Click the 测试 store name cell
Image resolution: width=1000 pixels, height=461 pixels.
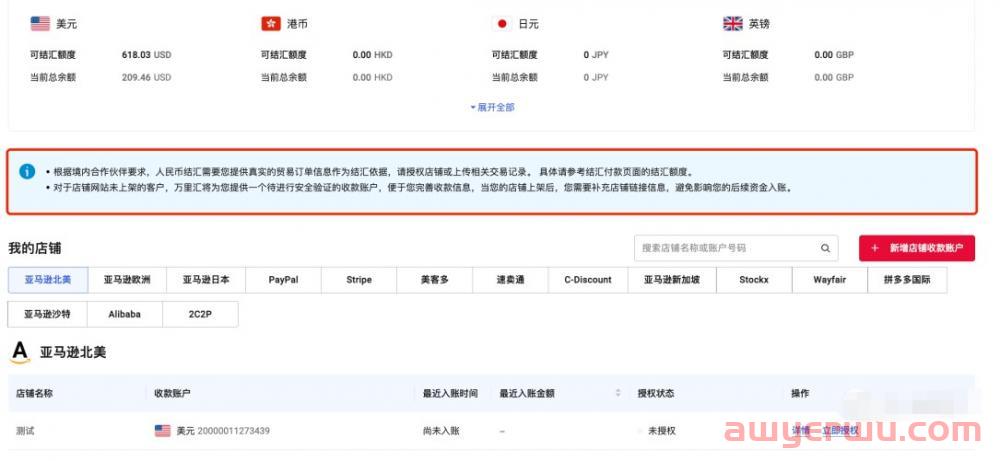click(x=26, y=431)
